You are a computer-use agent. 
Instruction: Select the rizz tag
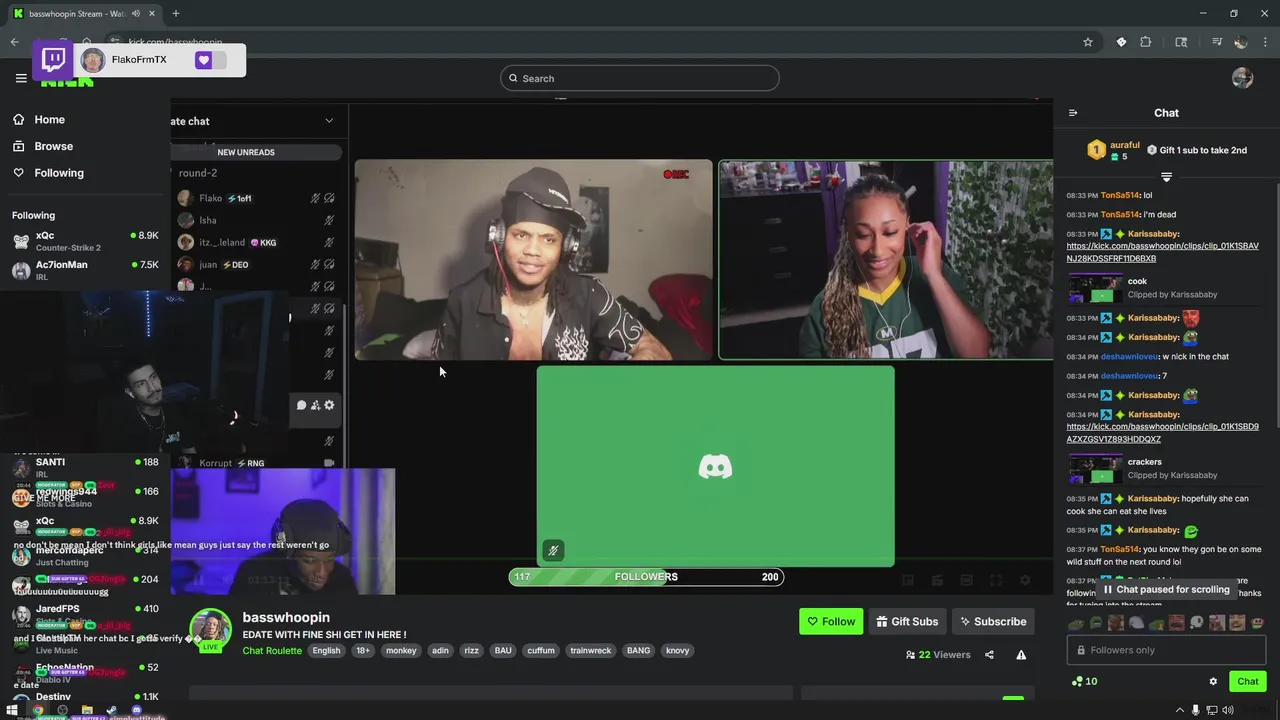[472, 650]
